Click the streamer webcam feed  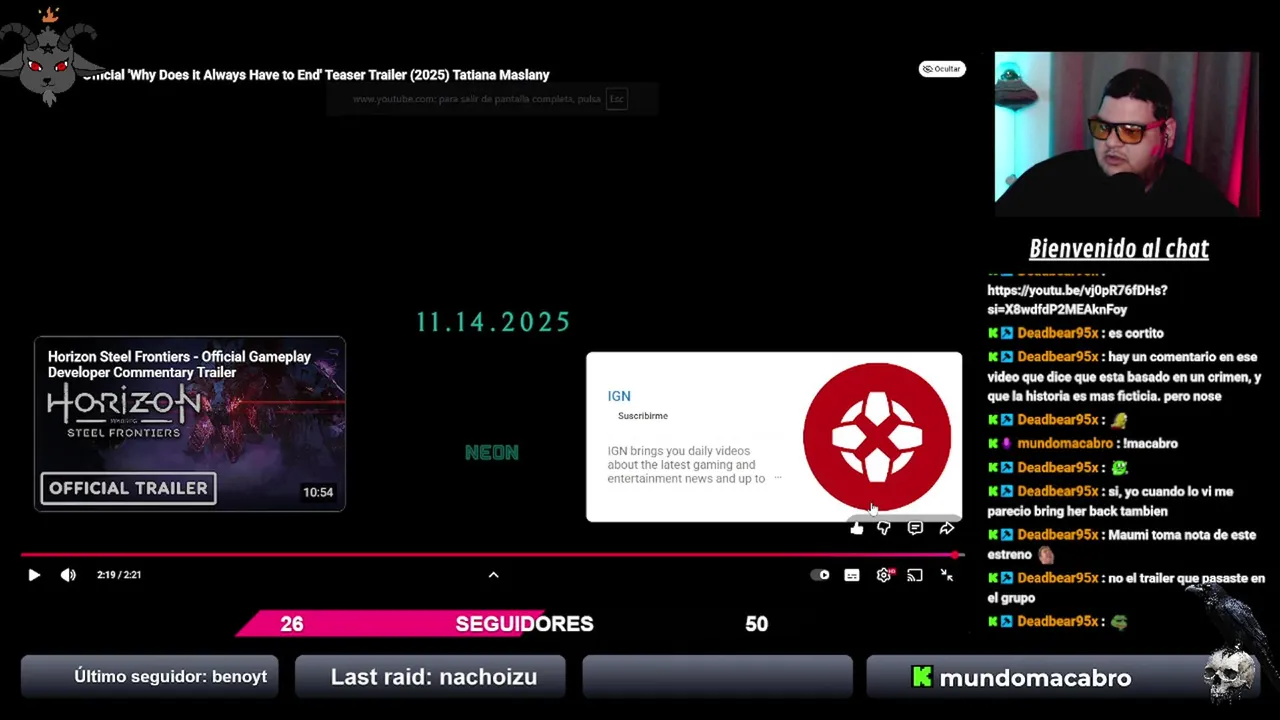click(1127, 133)
